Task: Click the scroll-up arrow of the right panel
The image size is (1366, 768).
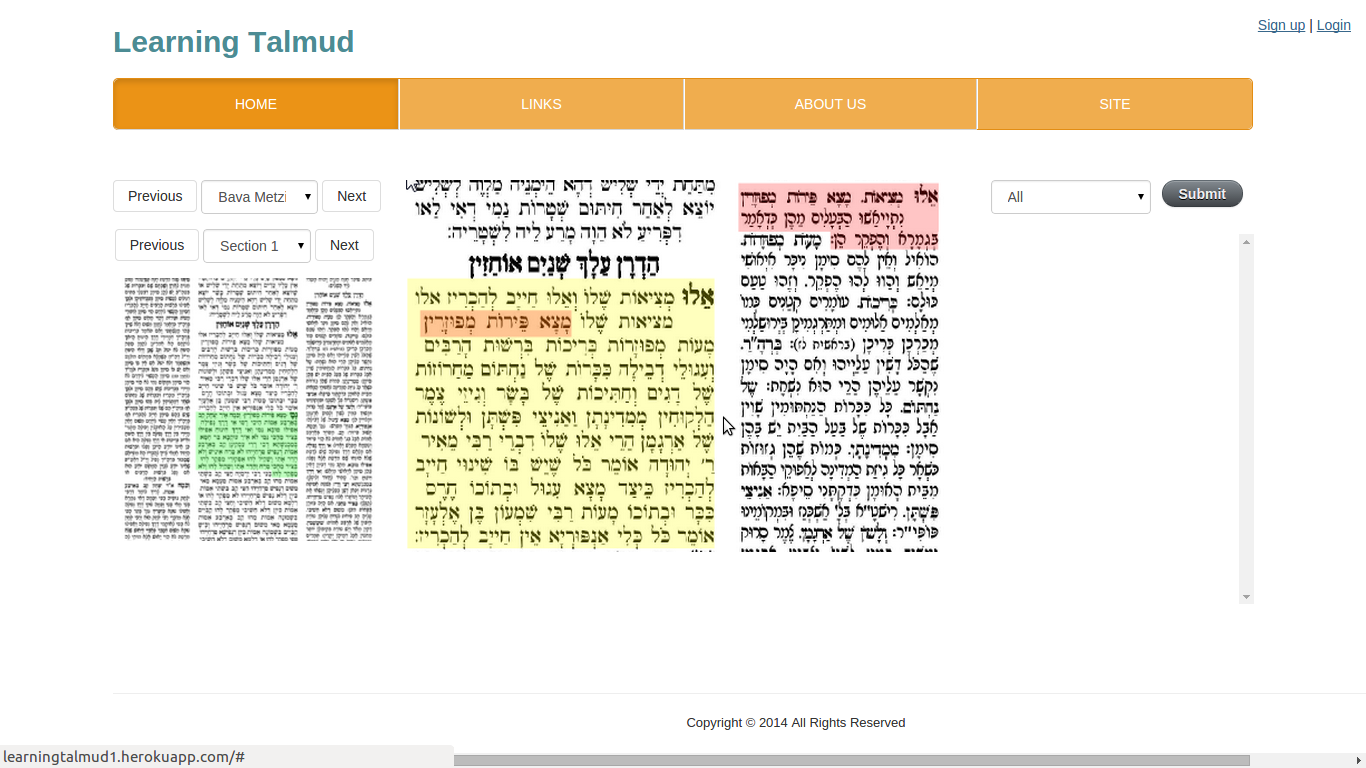Action: (1246, 241)
